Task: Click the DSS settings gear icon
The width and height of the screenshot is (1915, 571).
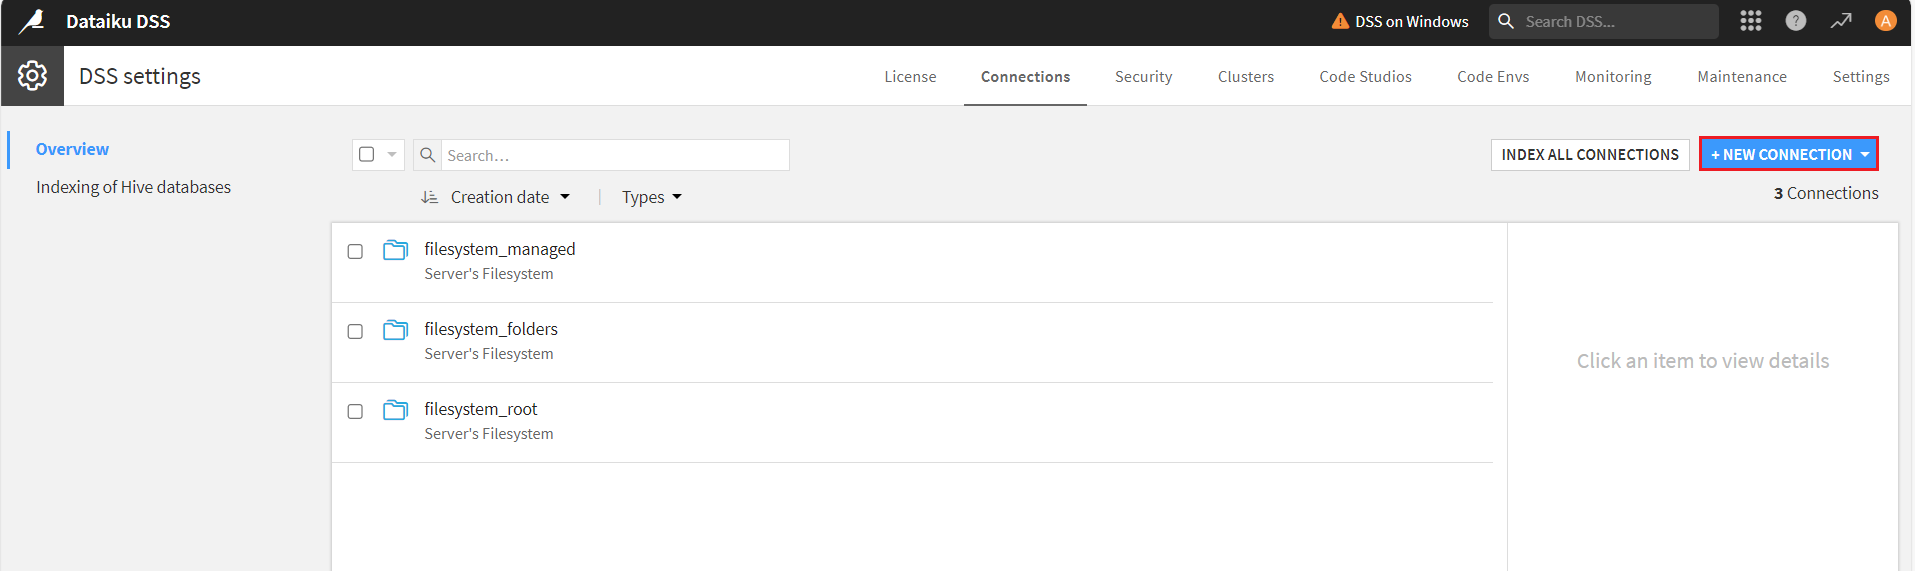Action: pyautogui.click(x=32, y=76)
